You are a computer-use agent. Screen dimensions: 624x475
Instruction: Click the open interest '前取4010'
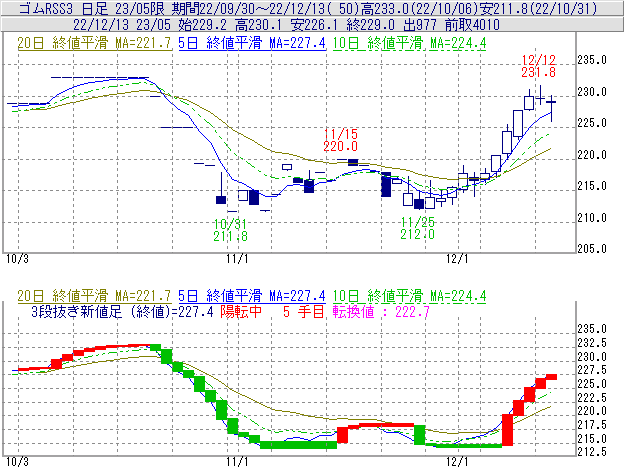(472, 25)
